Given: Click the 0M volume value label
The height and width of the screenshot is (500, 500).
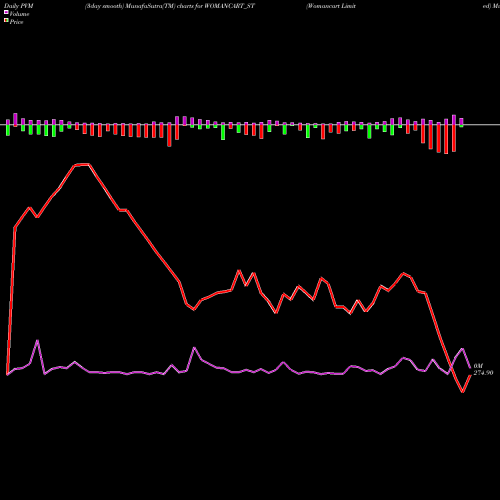Looking at the screenshot, I should tap(478, 366).
